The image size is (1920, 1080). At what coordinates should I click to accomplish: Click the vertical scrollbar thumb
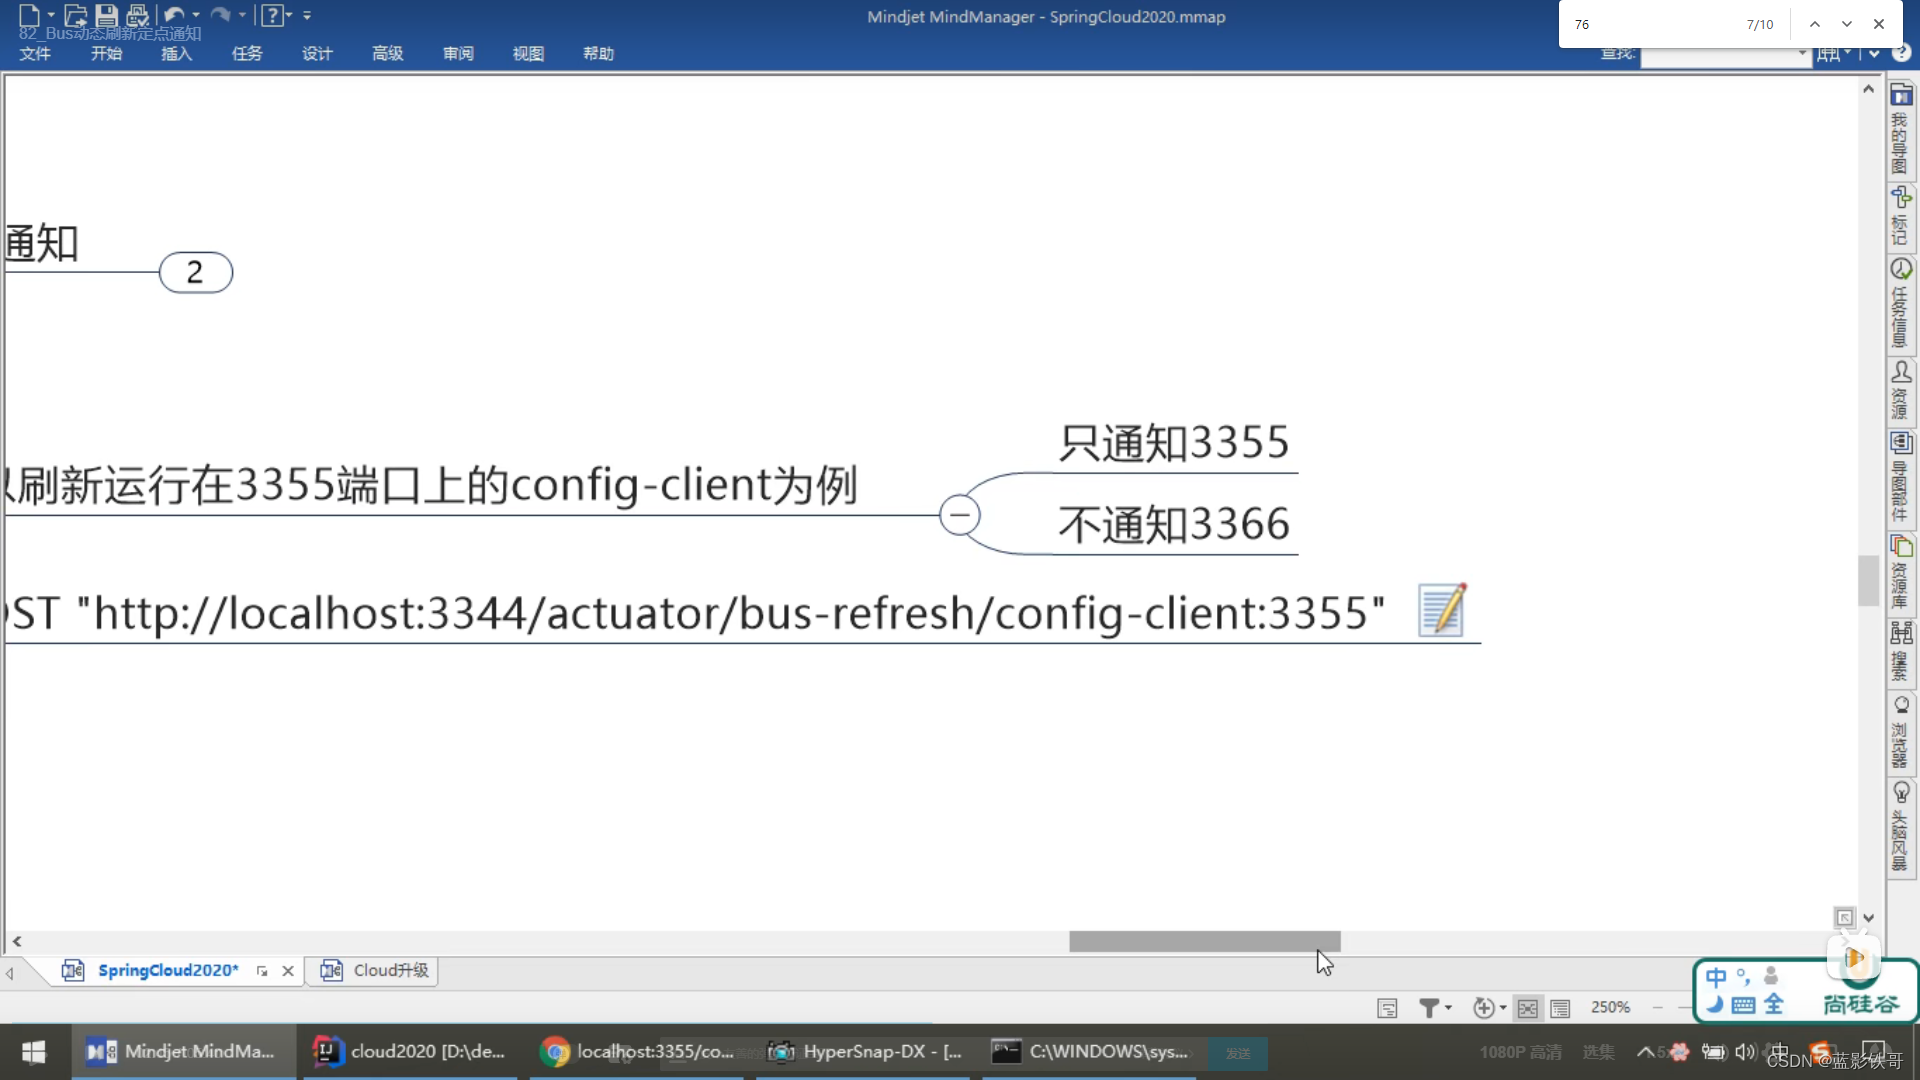1868,580
